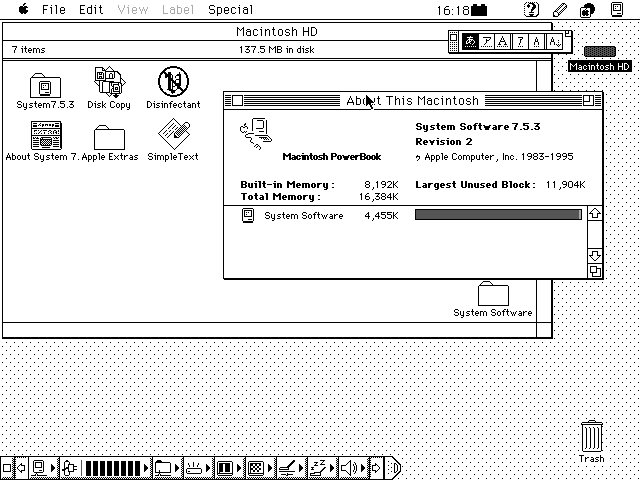Image resolution: width=640 pixels, height=480 pixels.
Task: Close the input mode palette via its box
Action: tap(453, 38)
